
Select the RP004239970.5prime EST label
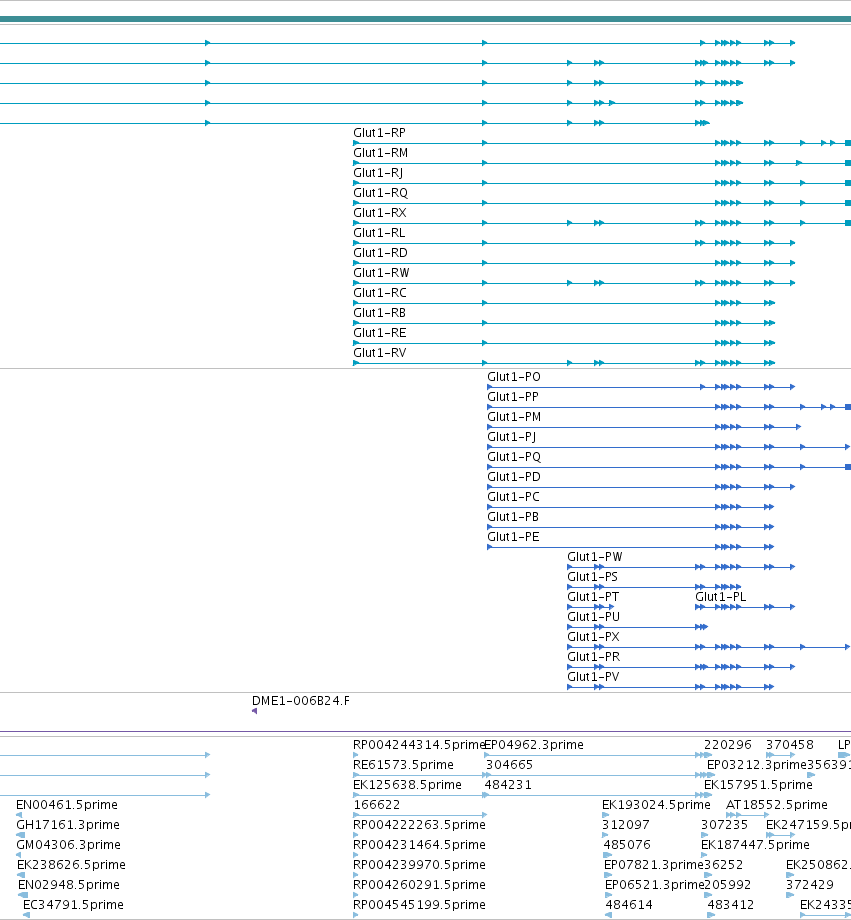point(420,865)
